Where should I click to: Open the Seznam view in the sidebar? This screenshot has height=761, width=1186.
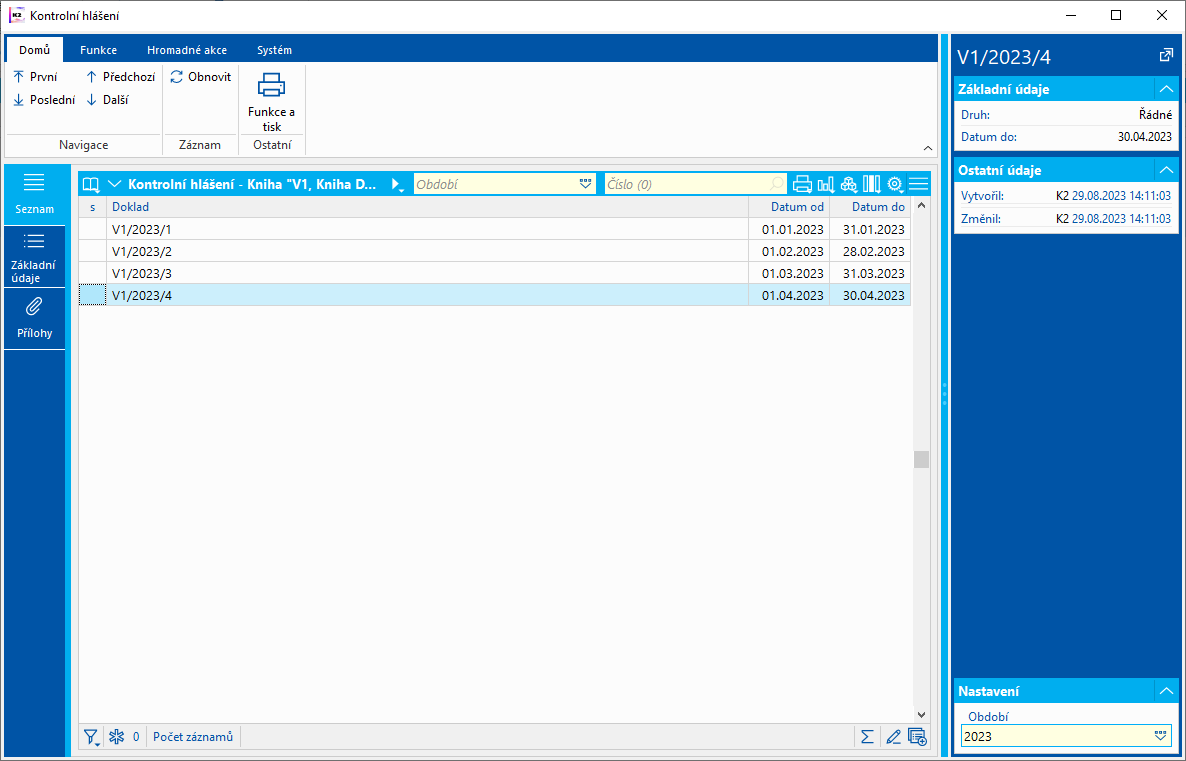pyautogui.click(x=35, y=194)
